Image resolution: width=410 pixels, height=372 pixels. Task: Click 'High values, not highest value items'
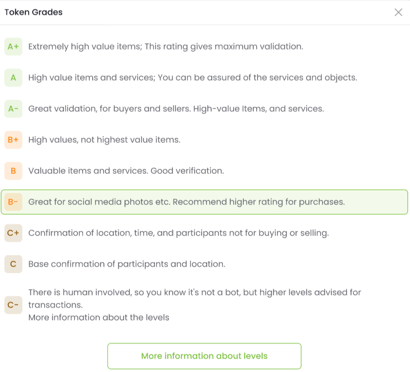(104, 140)
